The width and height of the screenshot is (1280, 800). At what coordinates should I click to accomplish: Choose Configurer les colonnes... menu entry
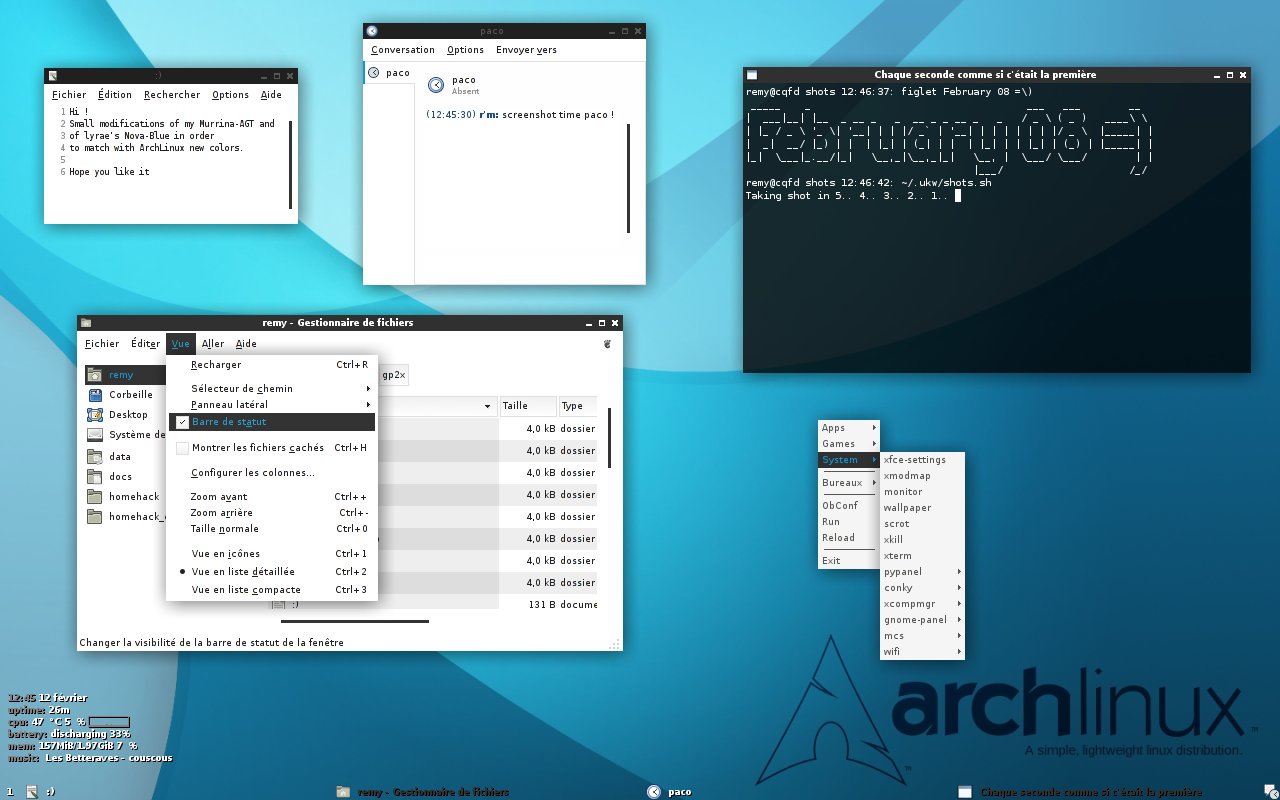(271, 473)
